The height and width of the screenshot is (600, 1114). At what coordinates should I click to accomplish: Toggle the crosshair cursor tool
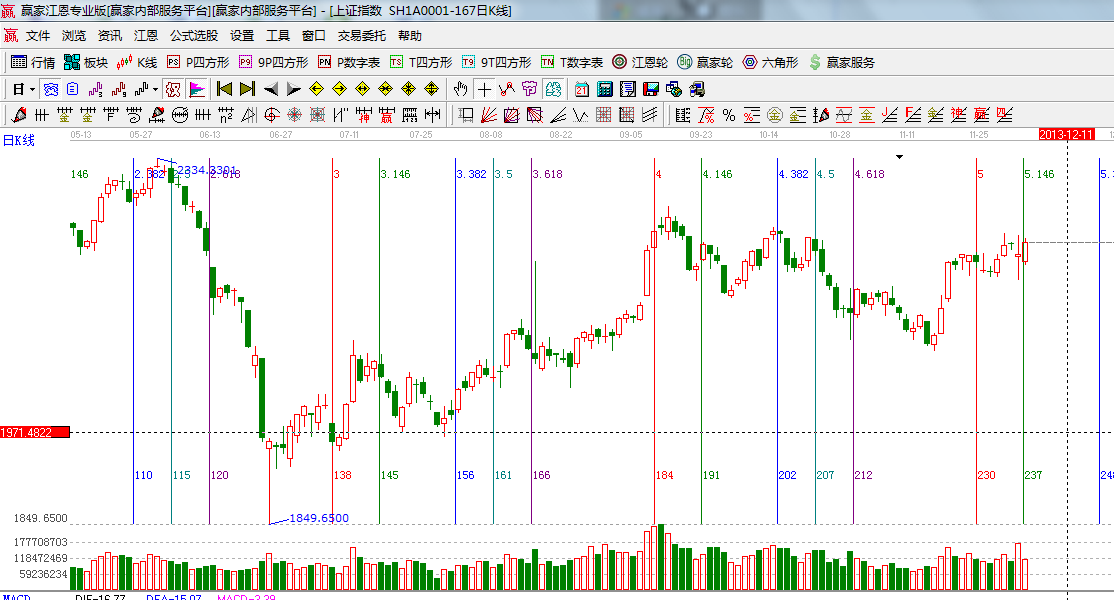click(x=484, y=89)
